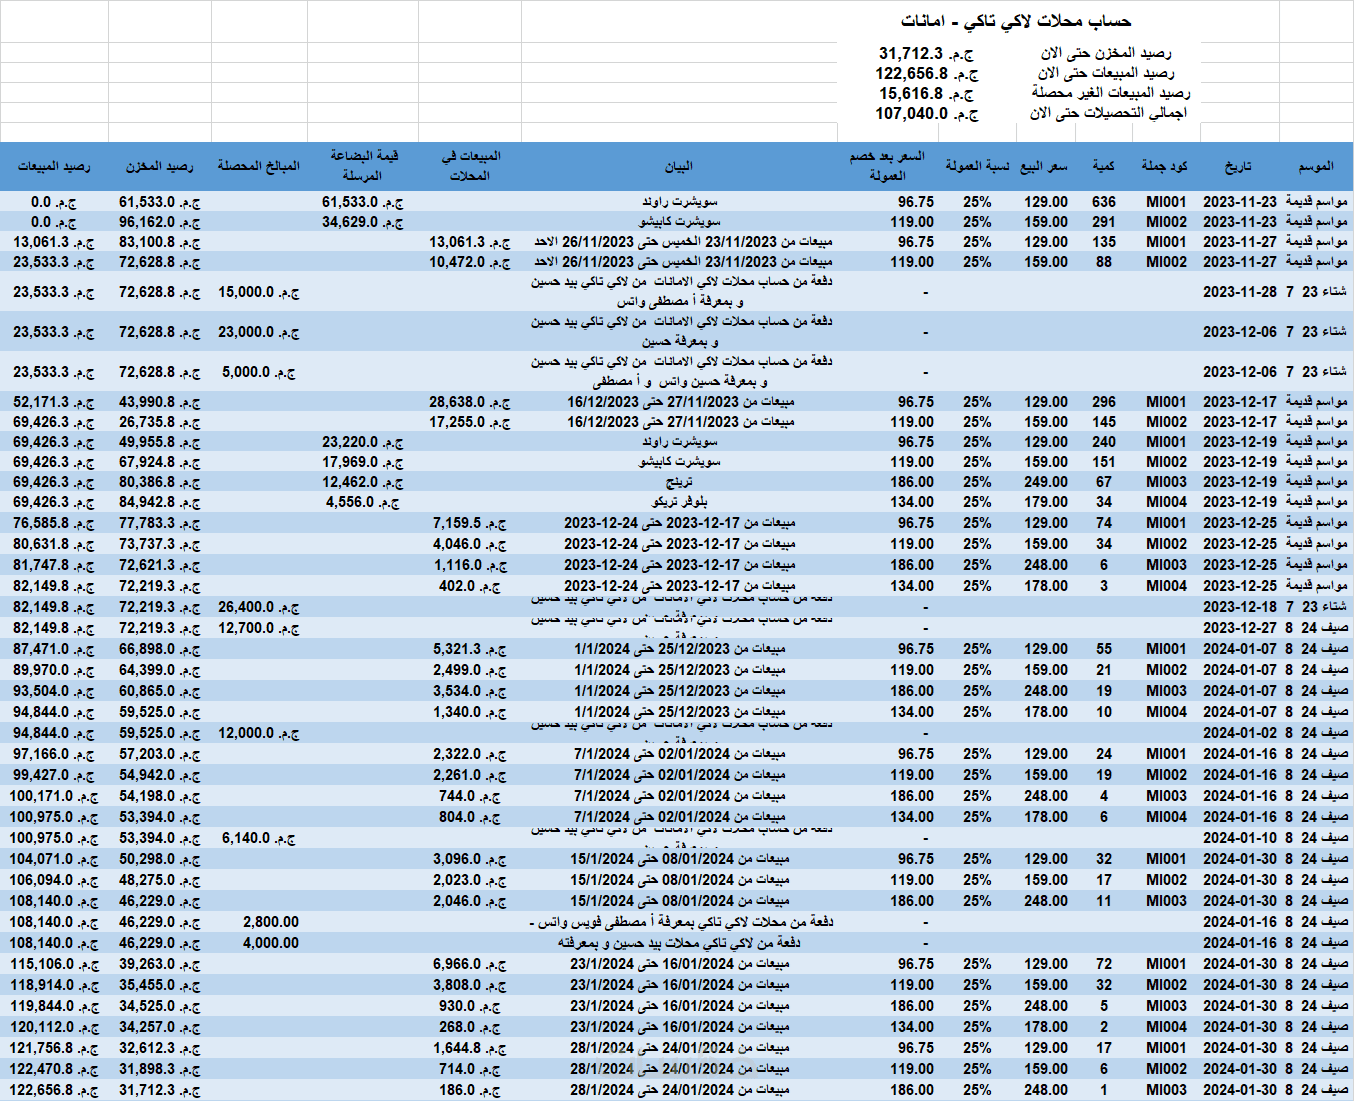Click shop sales cell 17,255.0
1354x1101 pixels.
tap(470, 421)
